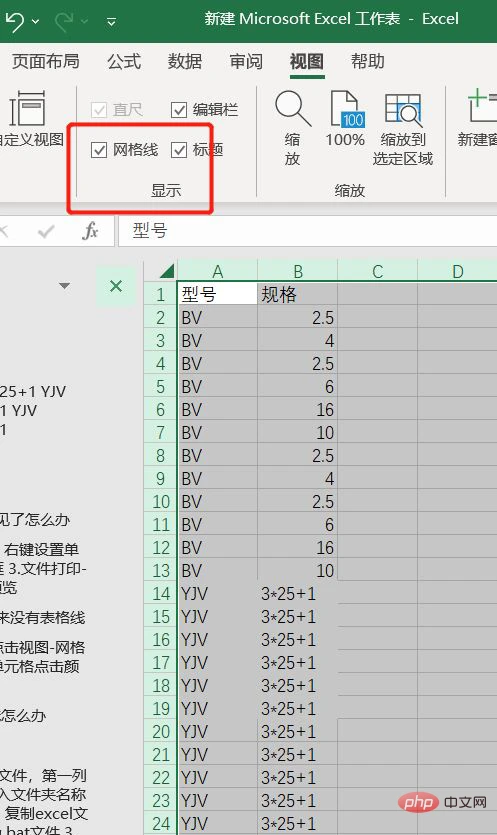This screenshot has width=497, height=835.
Task: Click the fx insert function icon
Action: [91, 231]
